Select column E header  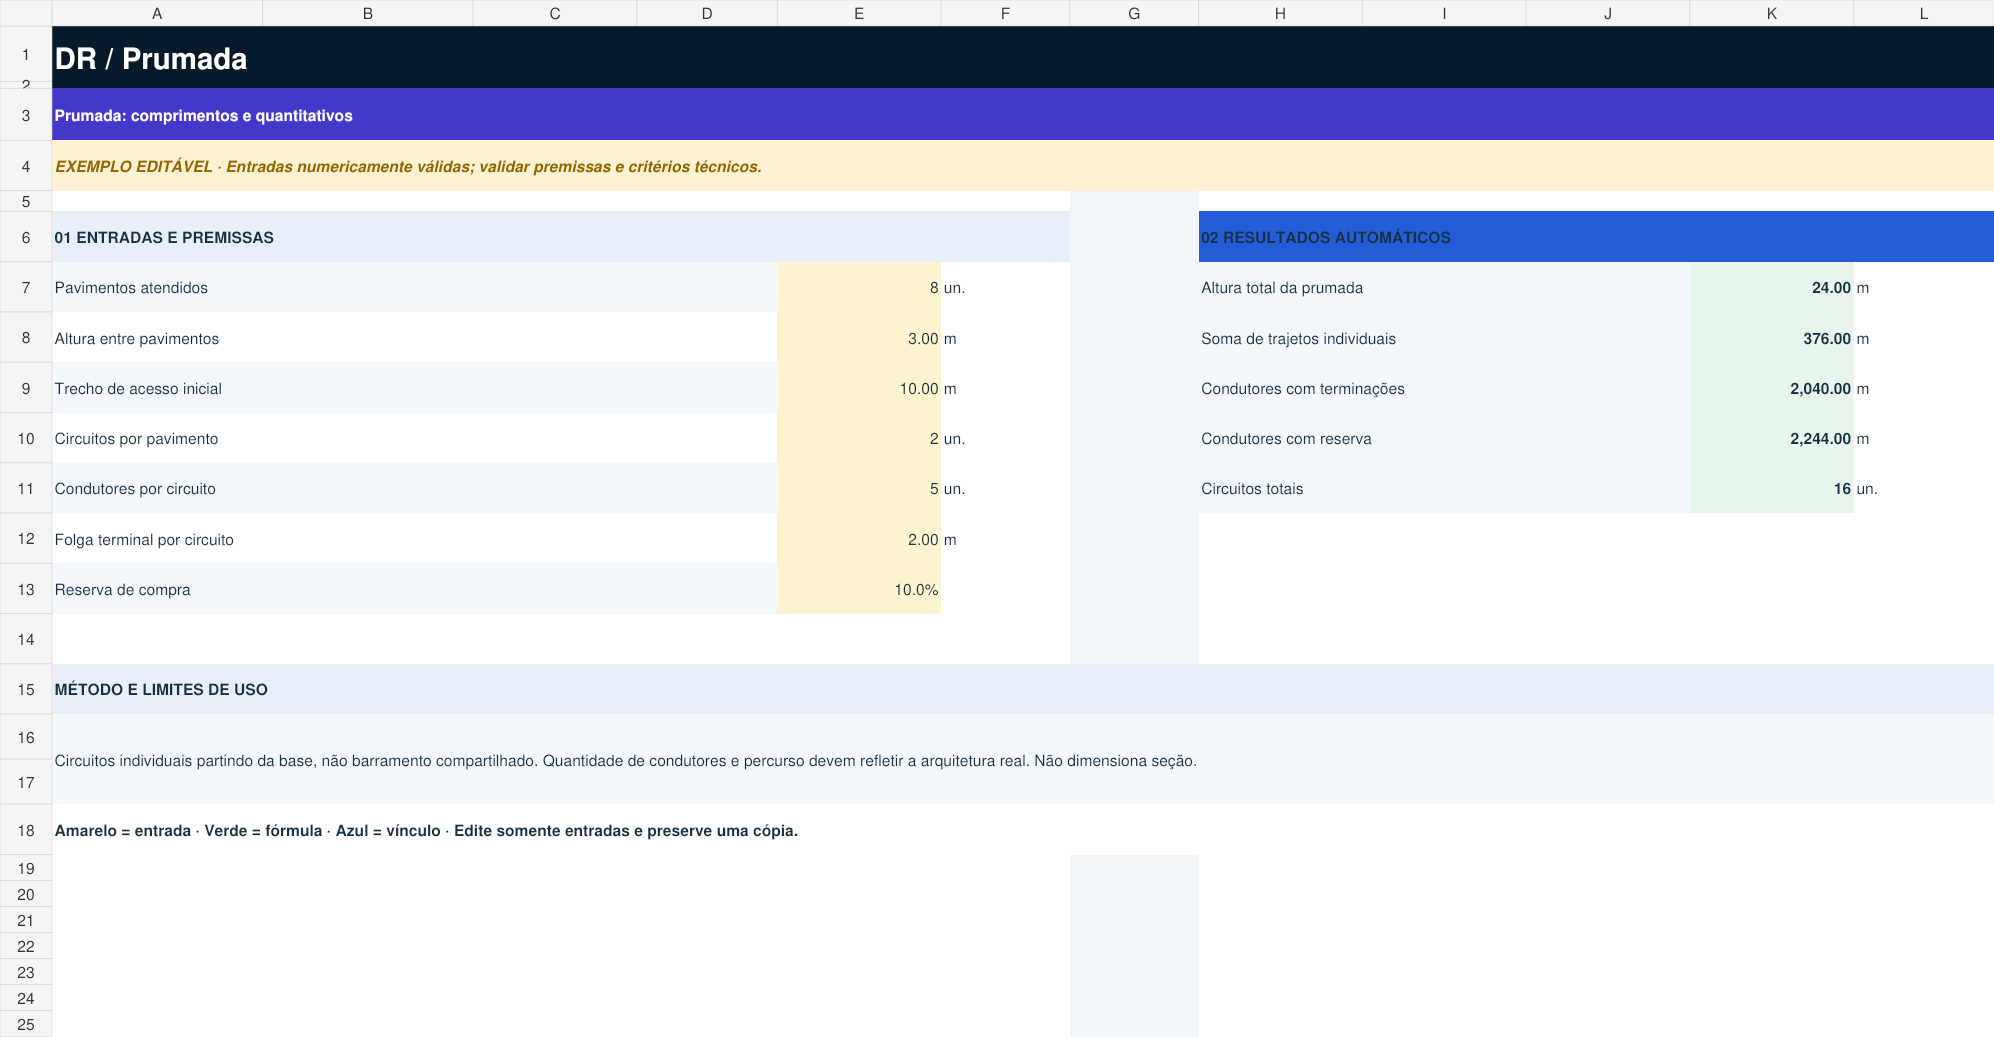[859, 13]
